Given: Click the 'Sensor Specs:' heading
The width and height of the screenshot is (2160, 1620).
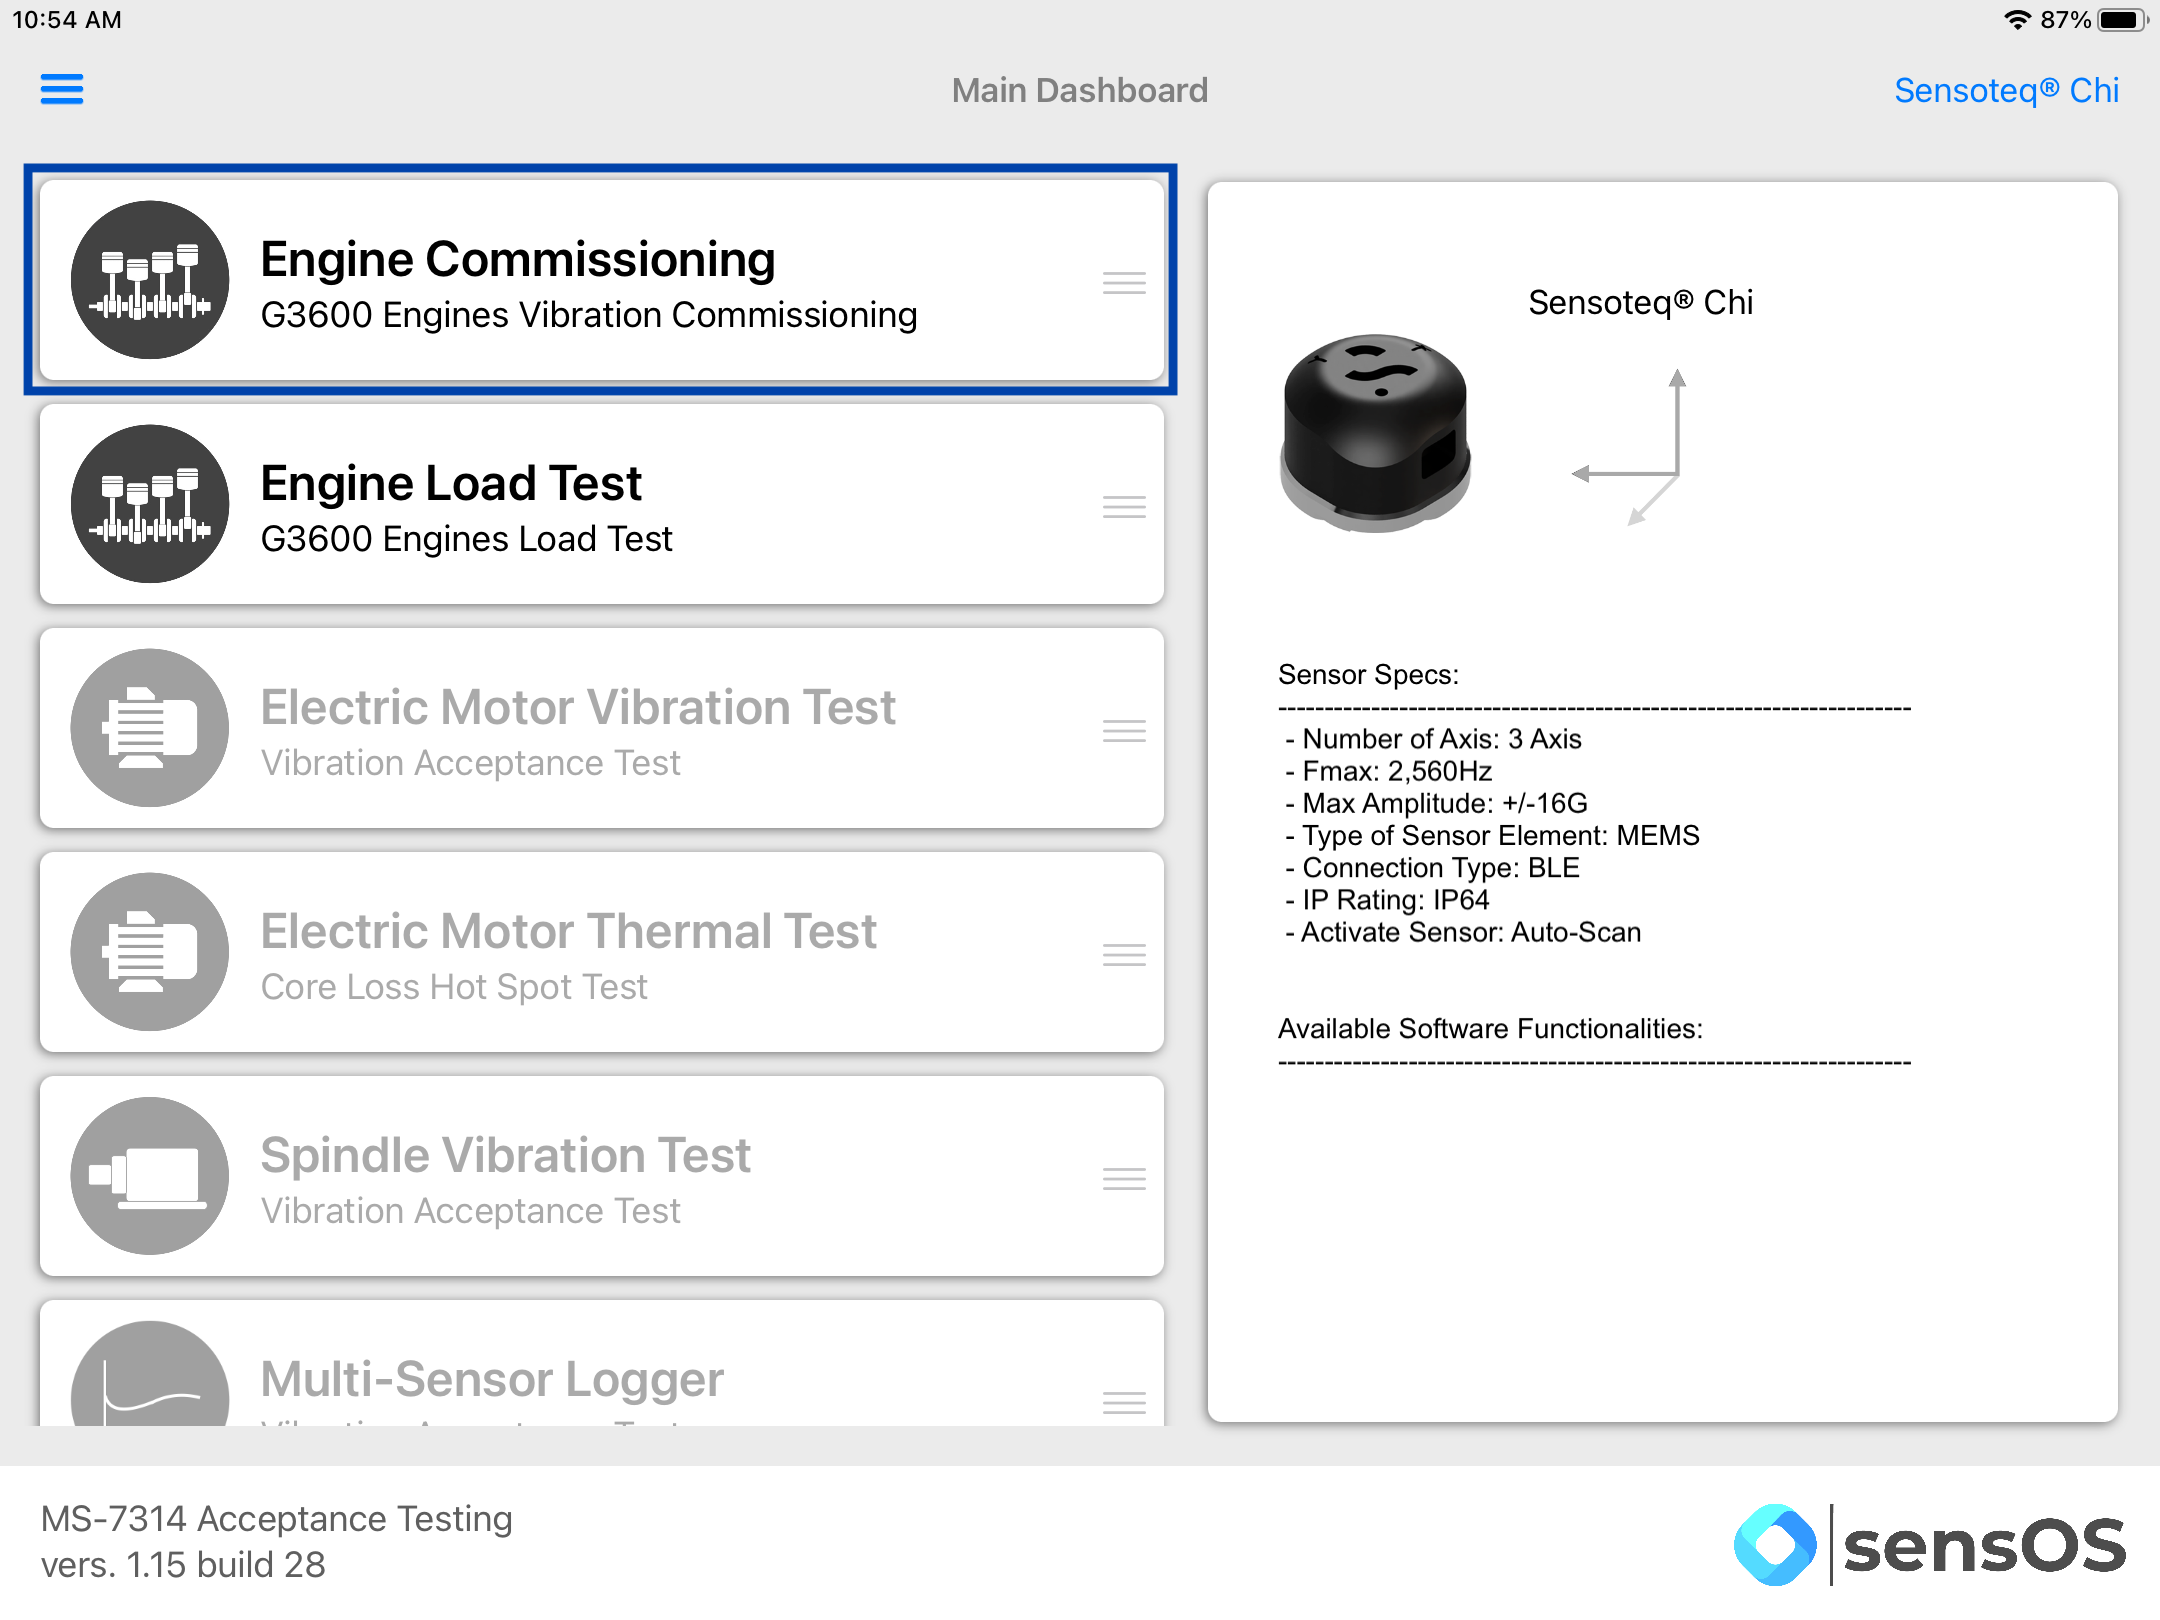Looking at the screenshot, I should (1368, 675).
